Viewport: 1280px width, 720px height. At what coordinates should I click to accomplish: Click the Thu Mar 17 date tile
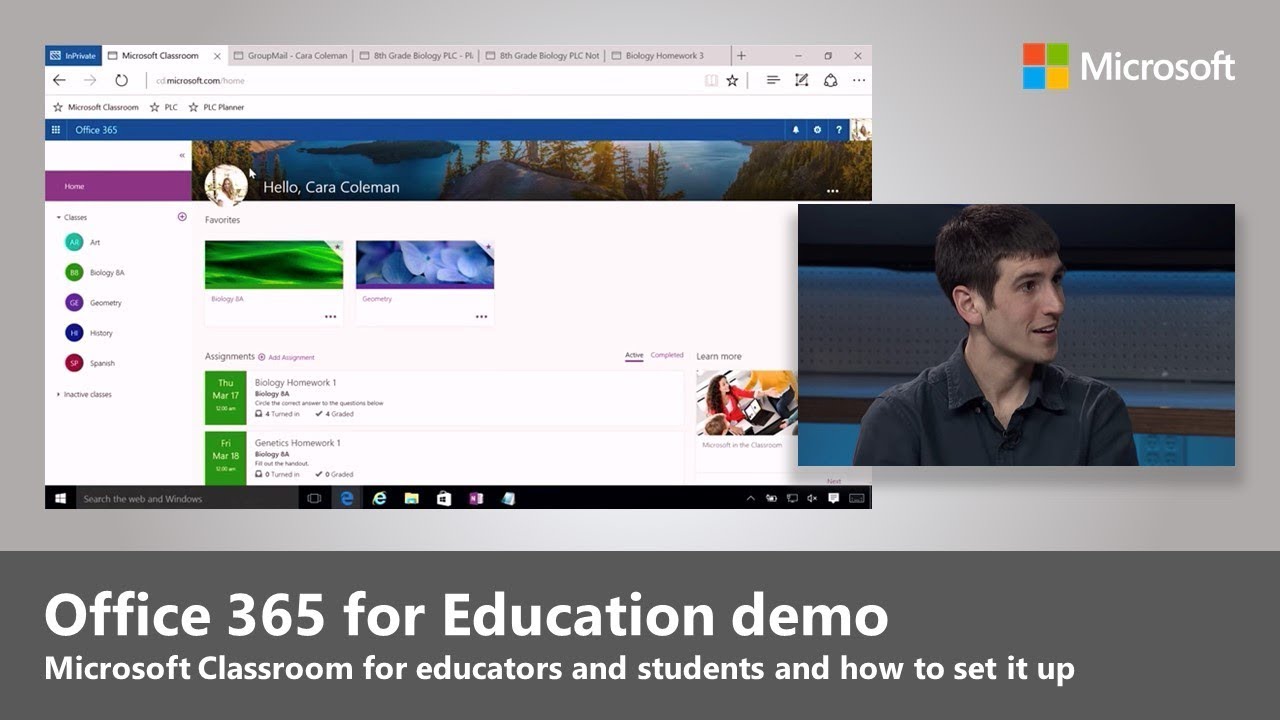[x=225, y=396]
